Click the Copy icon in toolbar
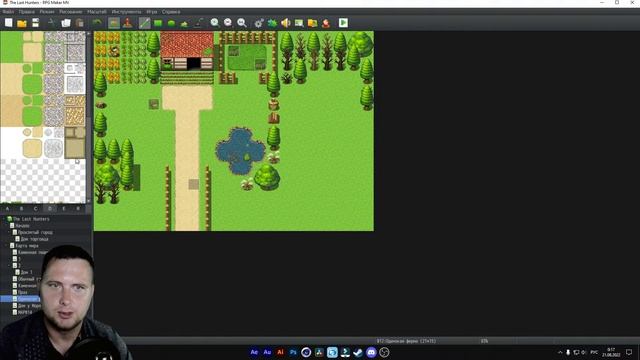Viewport: 640px width, 360px height. tap(66, 23)
